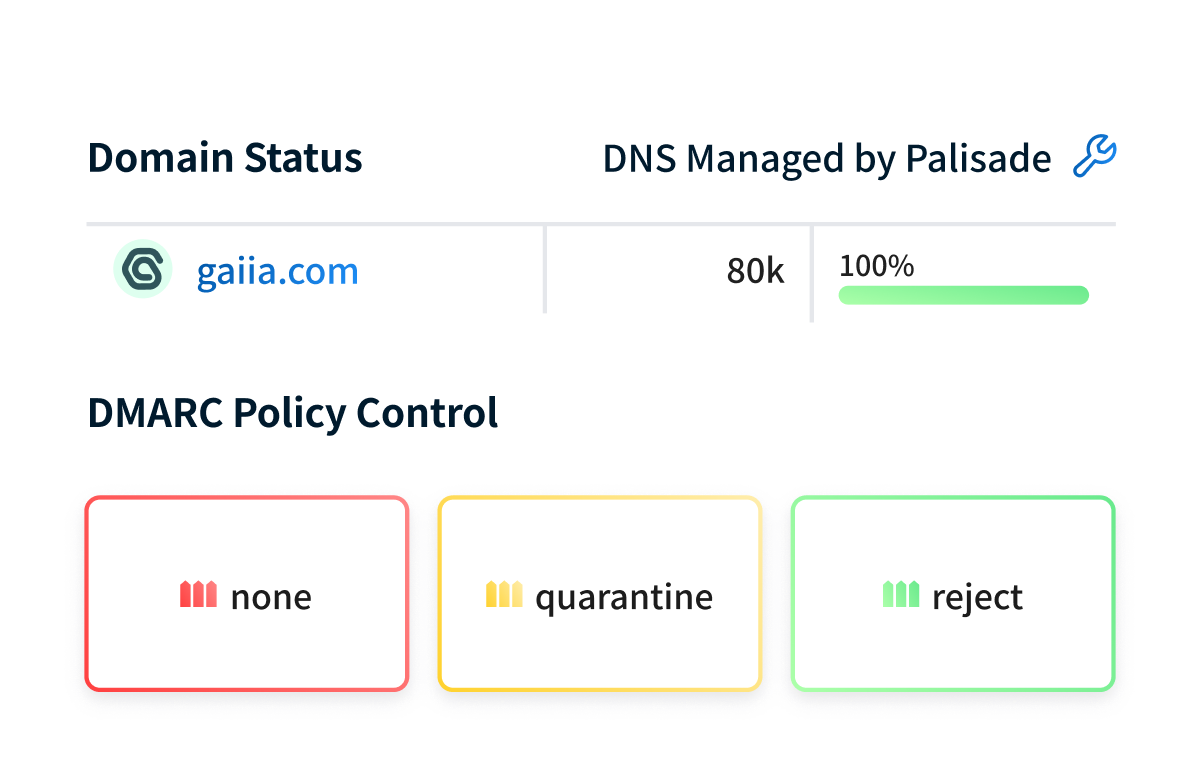The height and width of the screenshot is (778, 1200).
Task: Click the wrench icon beside DNS Managed
Action: (1094, 158)
